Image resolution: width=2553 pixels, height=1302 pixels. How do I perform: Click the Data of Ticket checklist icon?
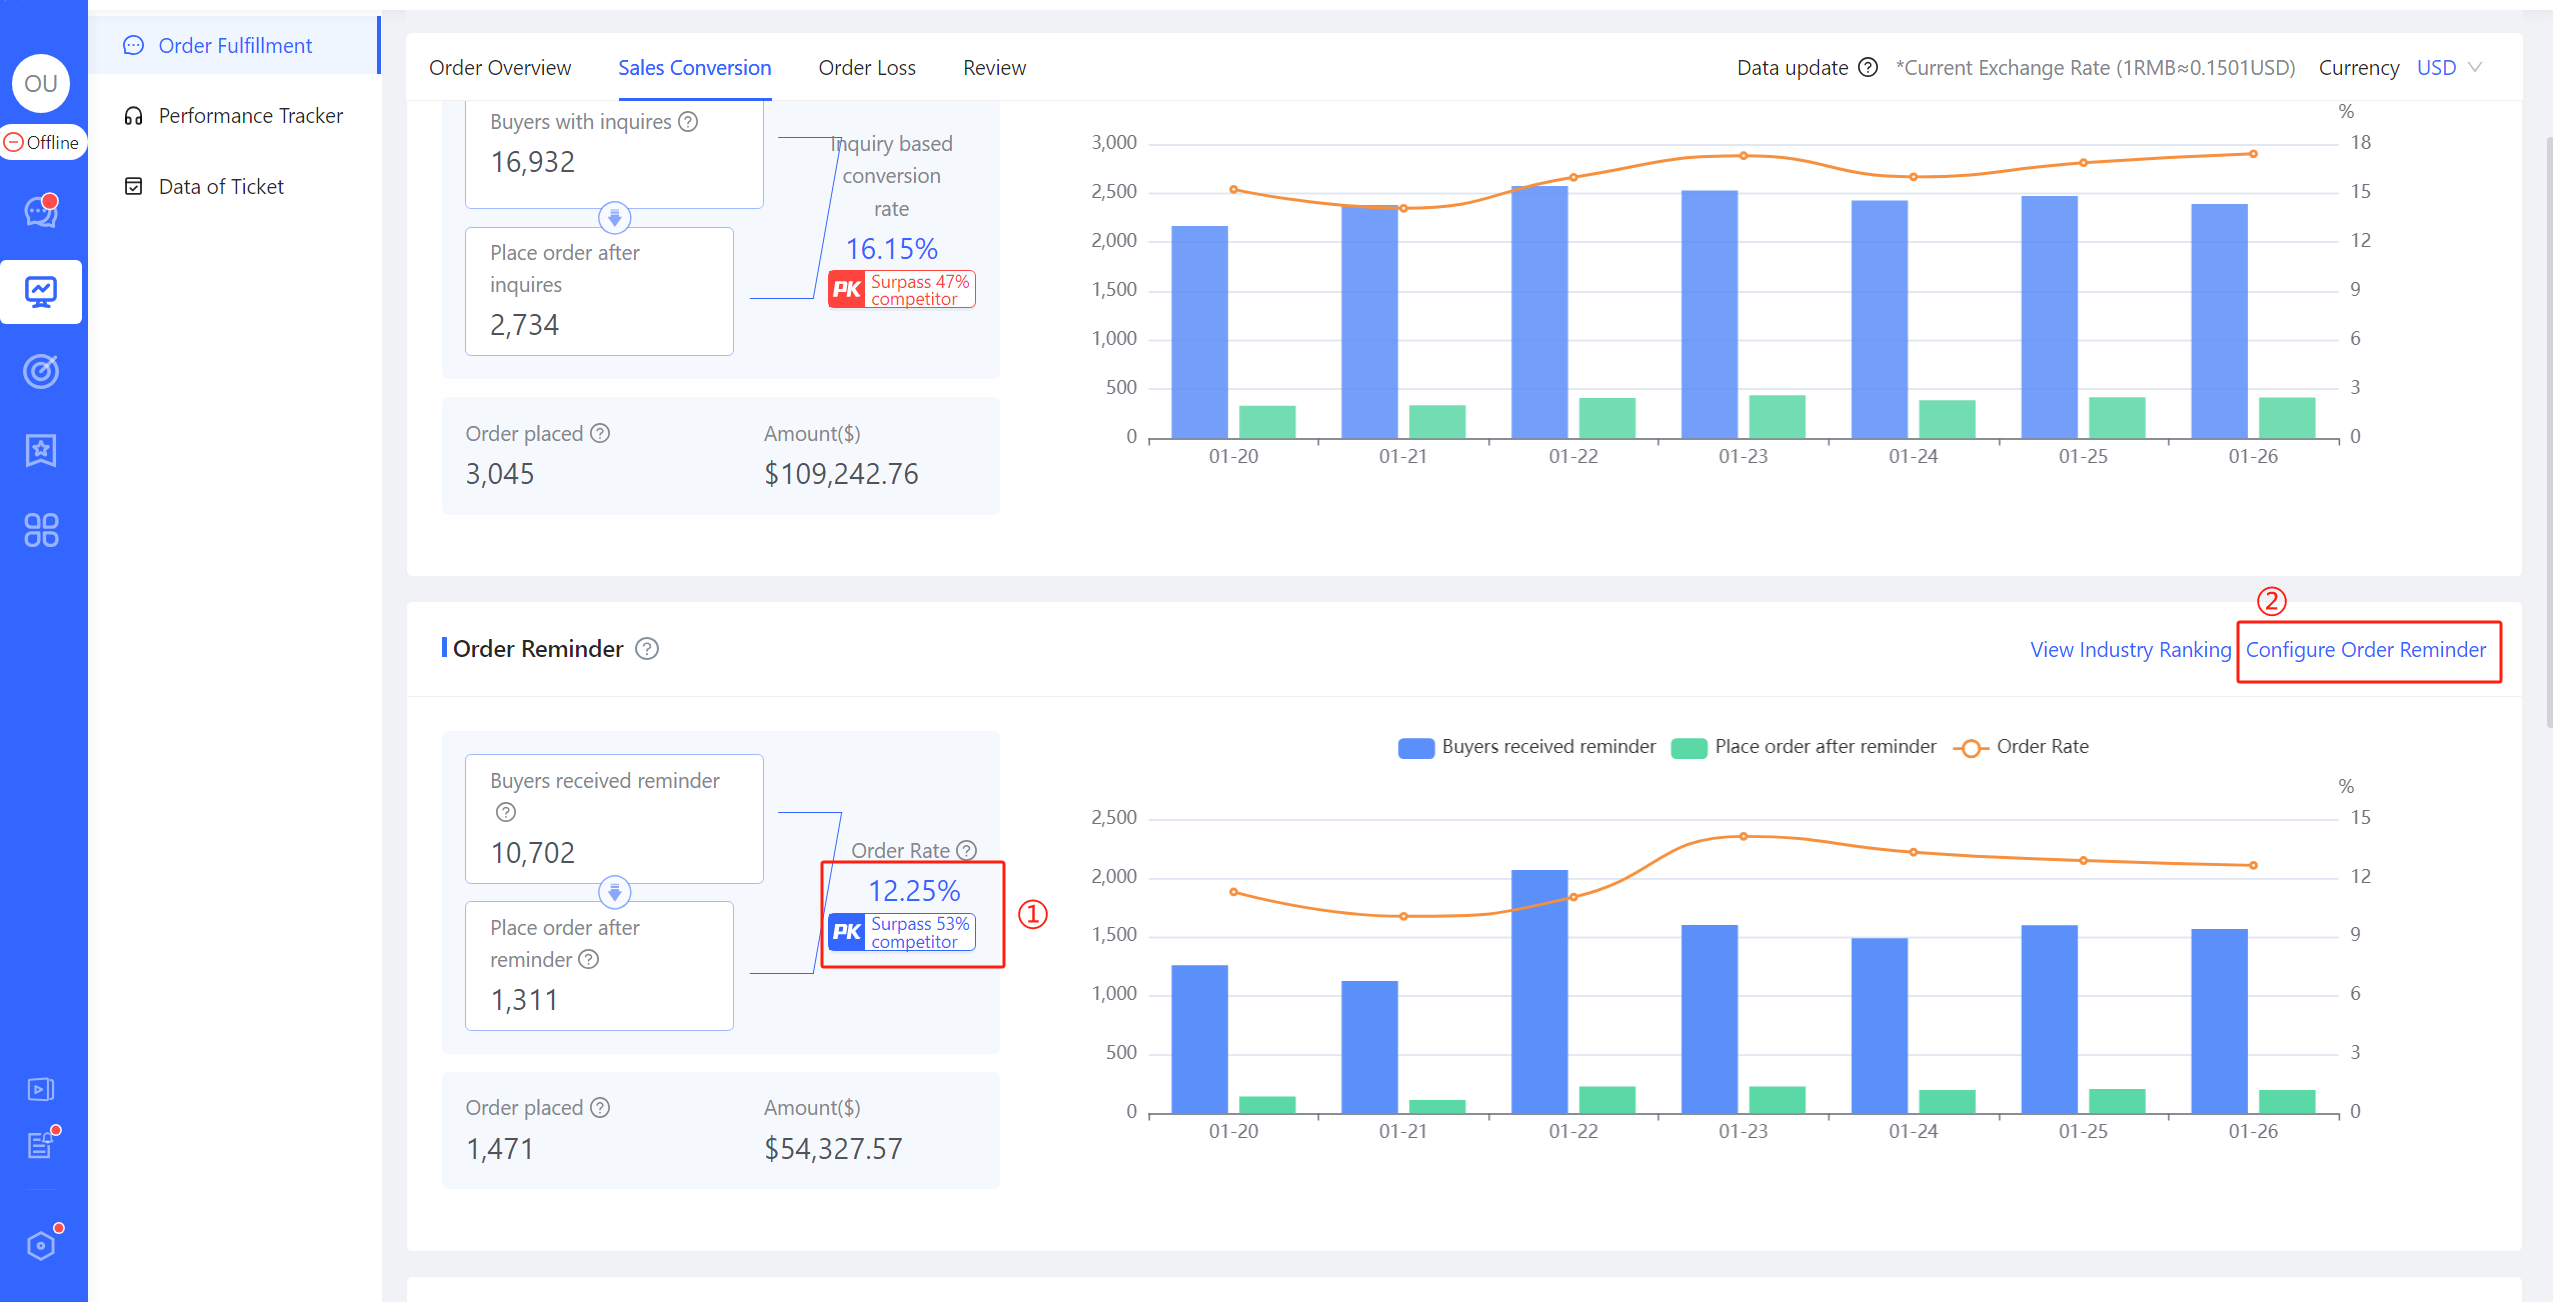click(x=133, y=186)
